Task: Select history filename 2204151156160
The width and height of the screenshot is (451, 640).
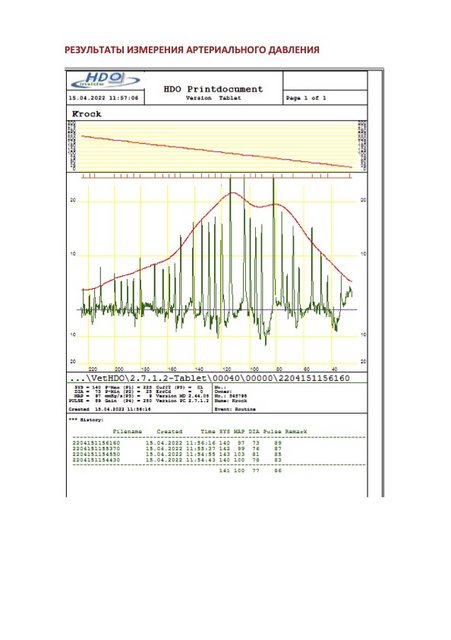Action: click(x=96, y=443)
